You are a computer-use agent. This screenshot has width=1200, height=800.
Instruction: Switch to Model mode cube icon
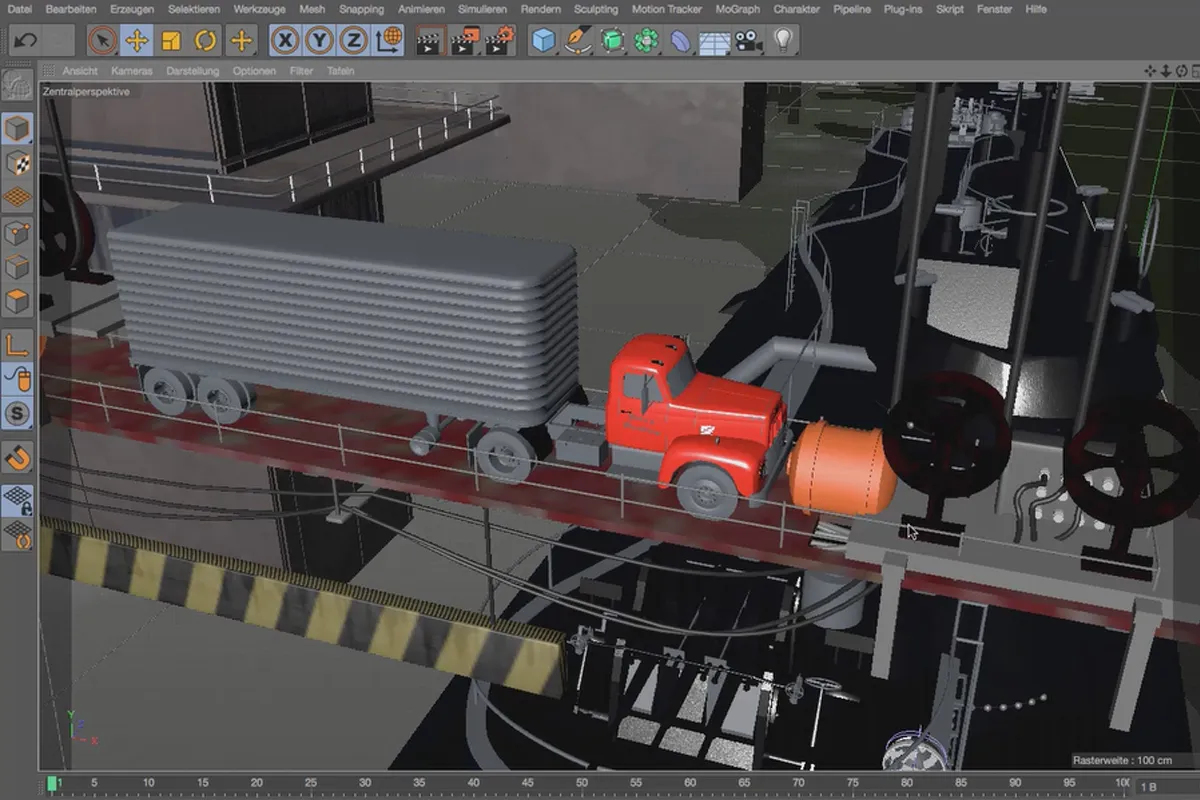pos(17,129)
